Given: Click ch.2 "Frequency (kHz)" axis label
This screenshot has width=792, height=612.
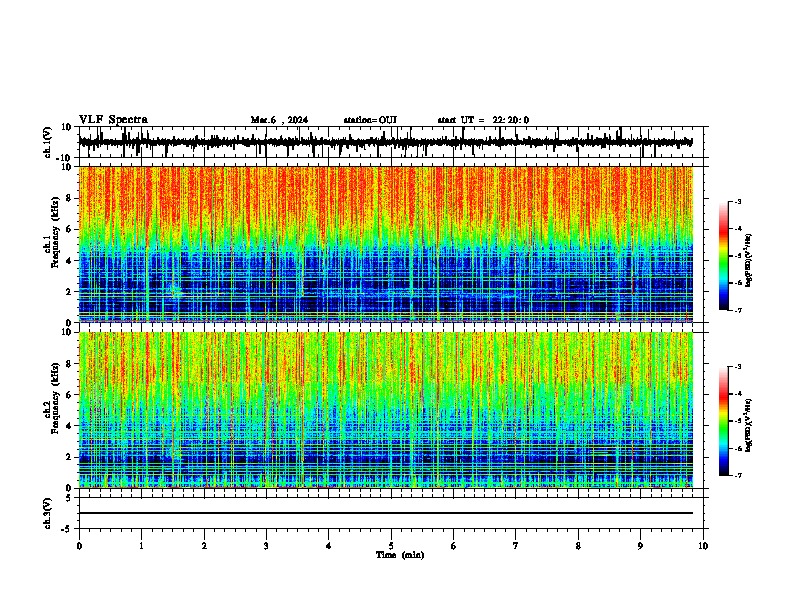Looking at the screenshot, I should (56, 398).
